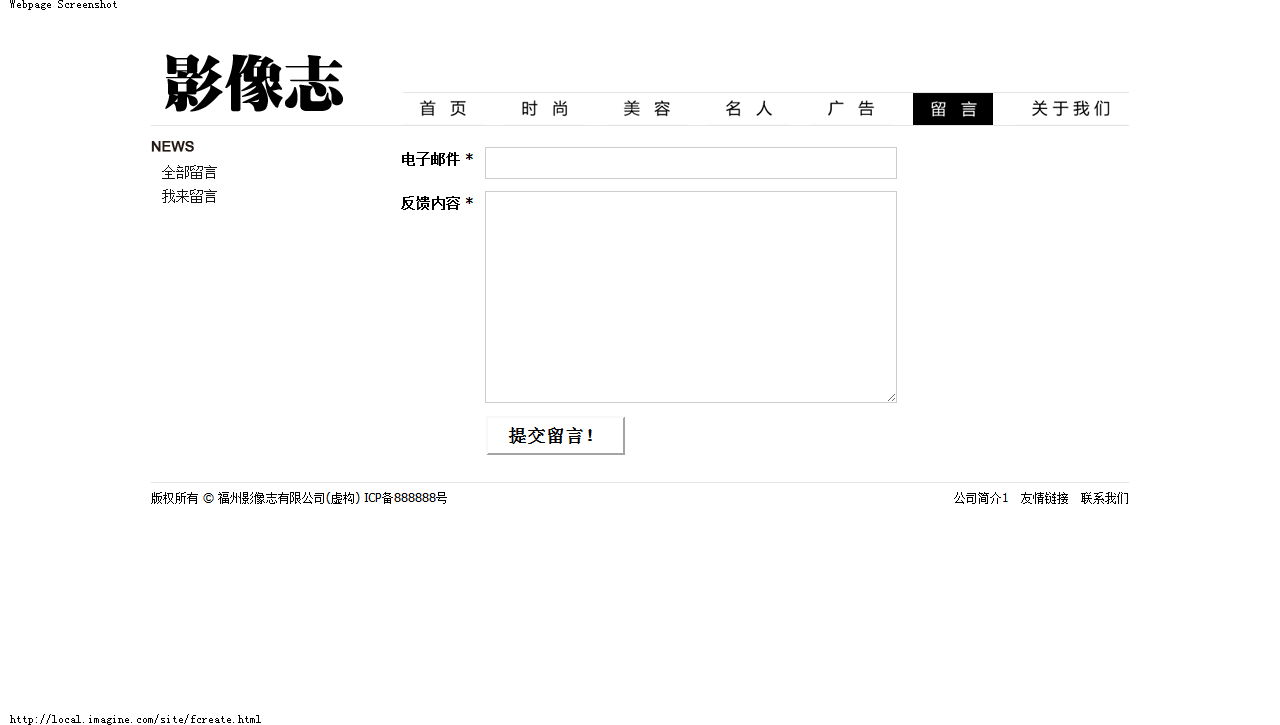Go to the 时尚 section
1280x725 pixels.
pos(545,109)
